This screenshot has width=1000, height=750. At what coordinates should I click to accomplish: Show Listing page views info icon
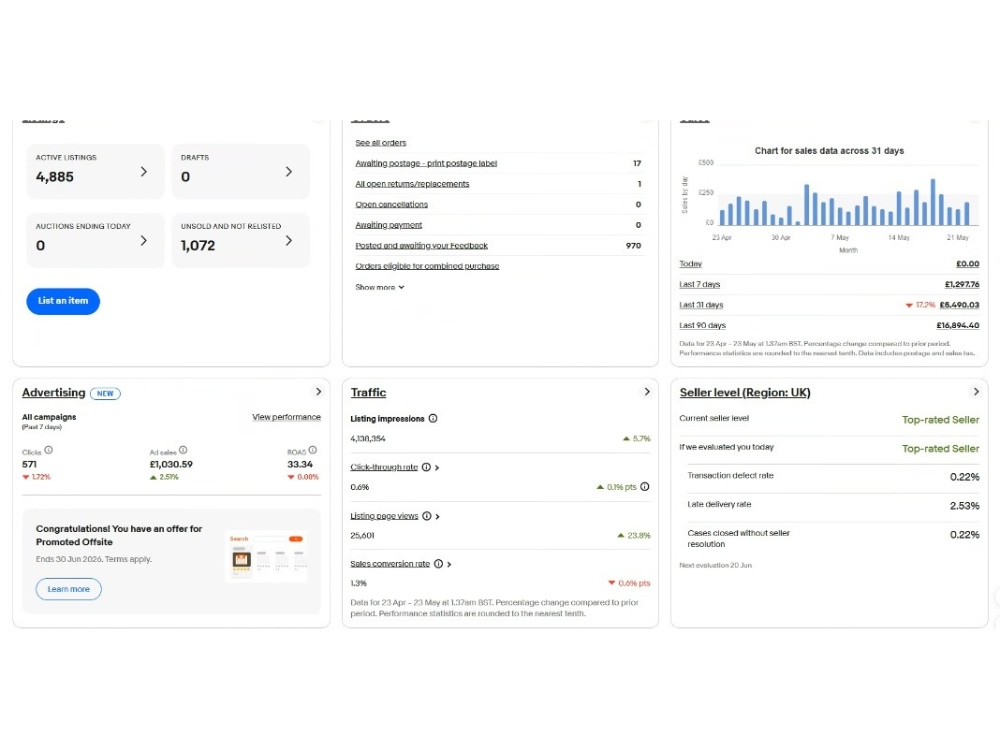tap(427, 516)
